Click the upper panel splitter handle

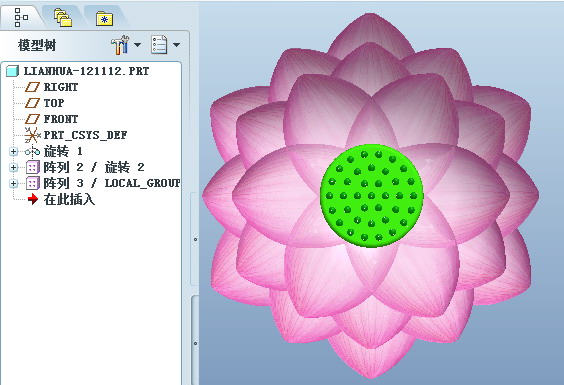click(x=195, y=239)
